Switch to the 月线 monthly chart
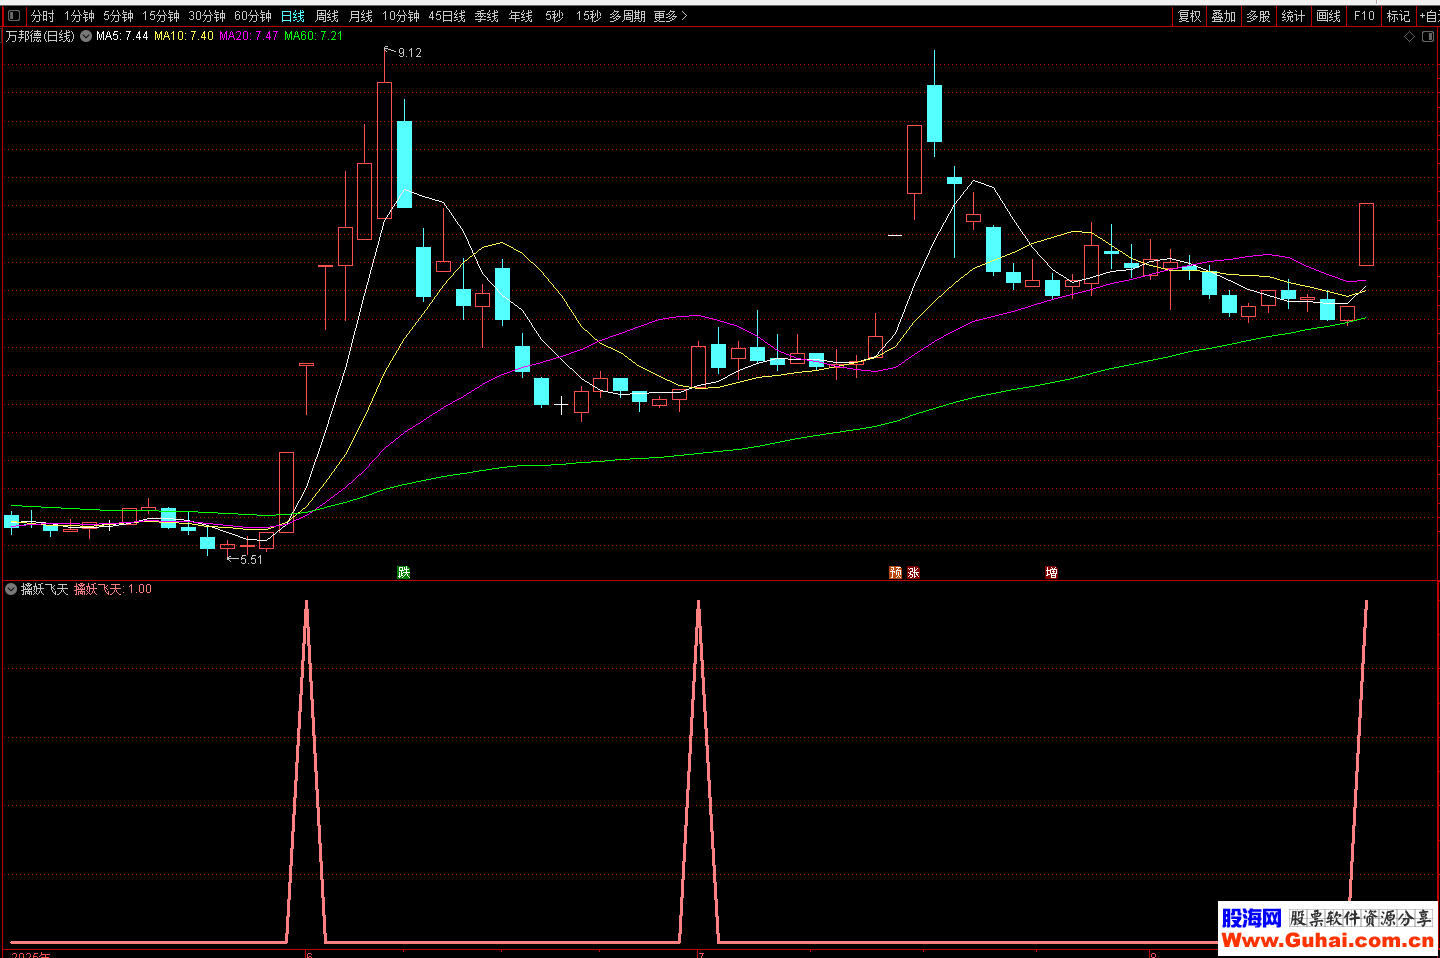The image size is (1440, 958). pos(361,16)
